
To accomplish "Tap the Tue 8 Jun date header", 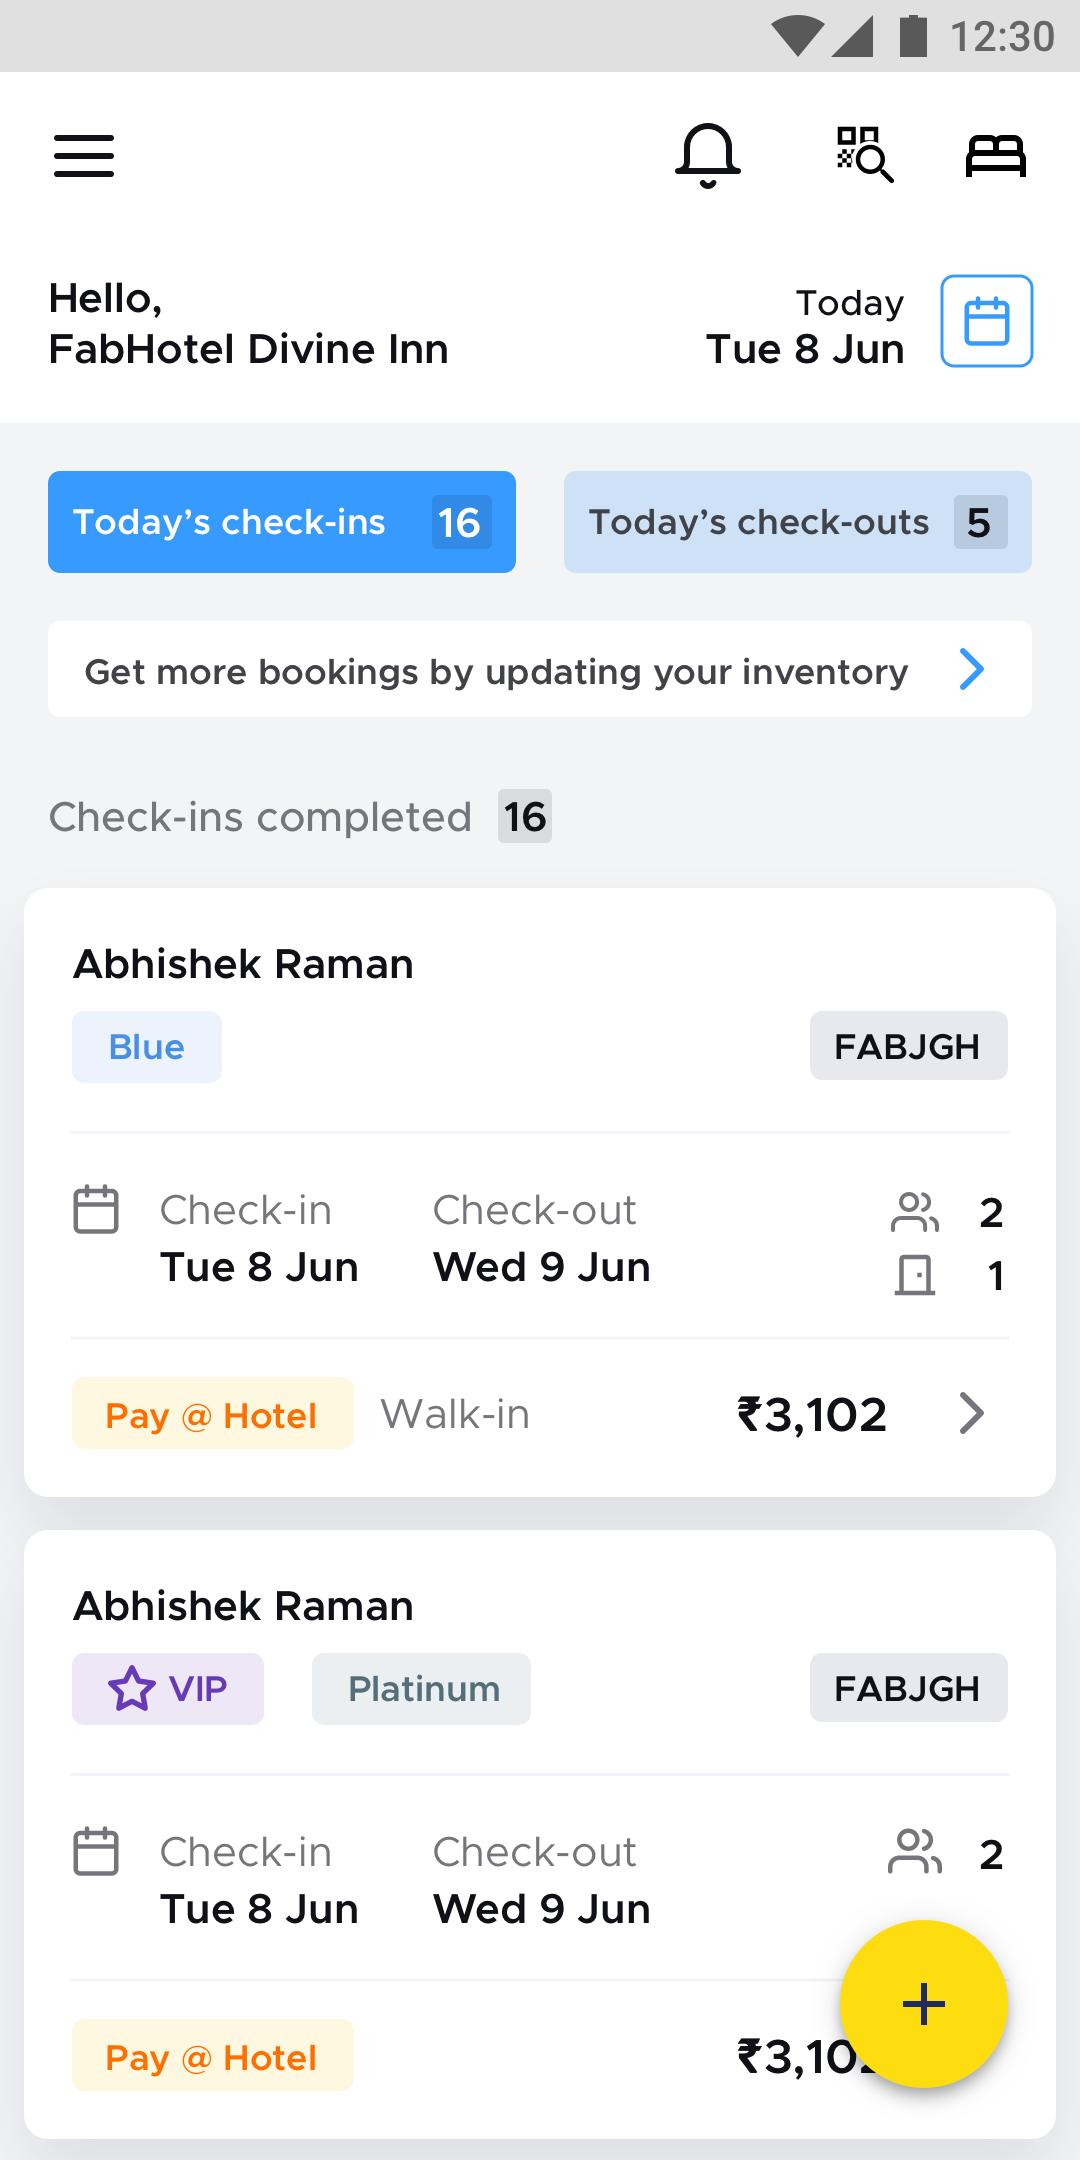I will 805,349.
